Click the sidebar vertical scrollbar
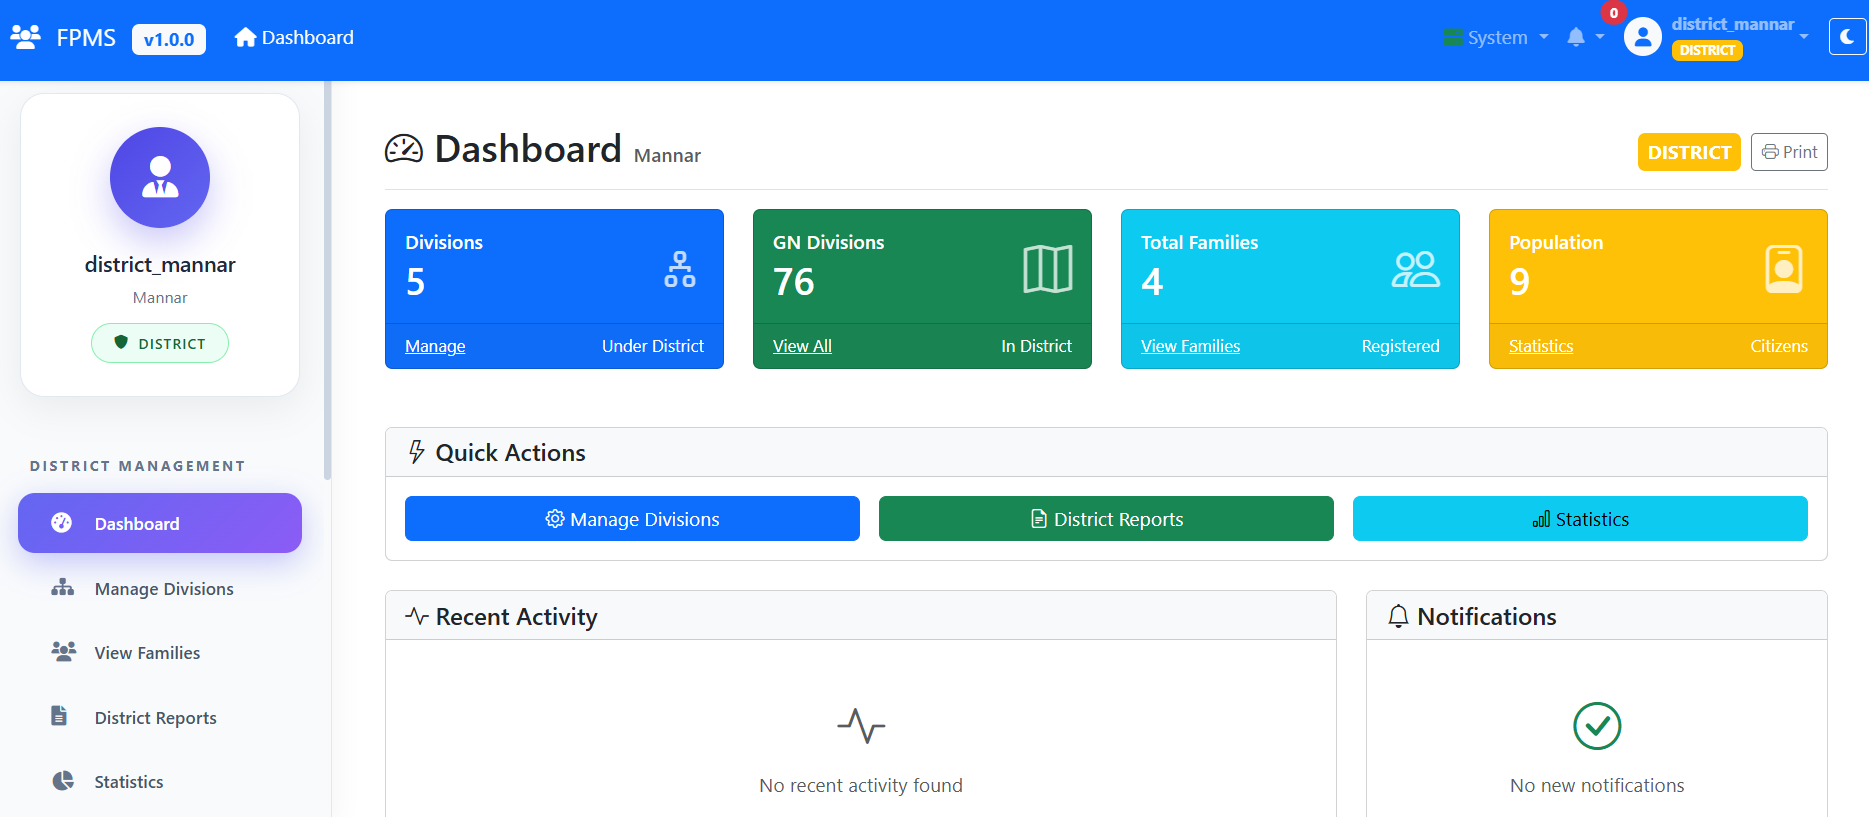Image resolution: width=1869 pixels, height=817 pixels. click(x=327, y=280)
